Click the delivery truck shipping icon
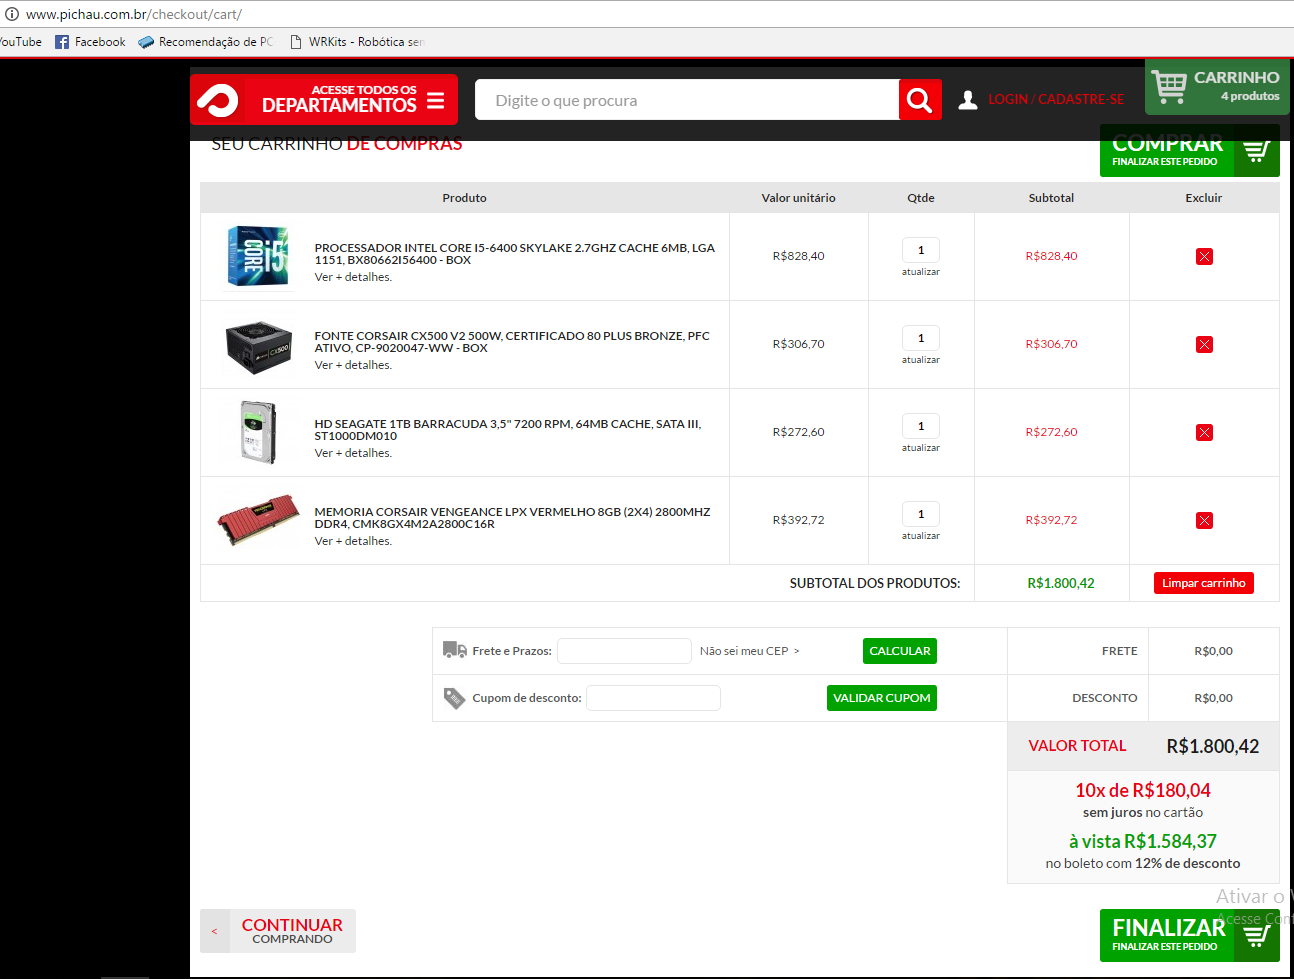 point(455,650)
